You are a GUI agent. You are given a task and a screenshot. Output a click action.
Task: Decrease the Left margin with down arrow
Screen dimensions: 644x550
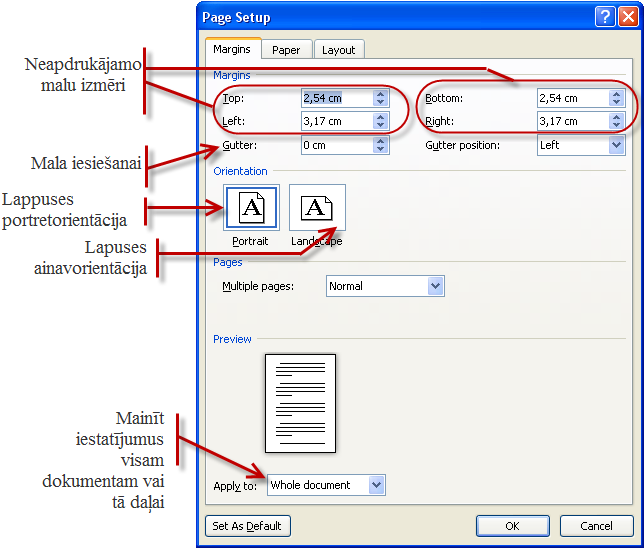coord(380,126)
